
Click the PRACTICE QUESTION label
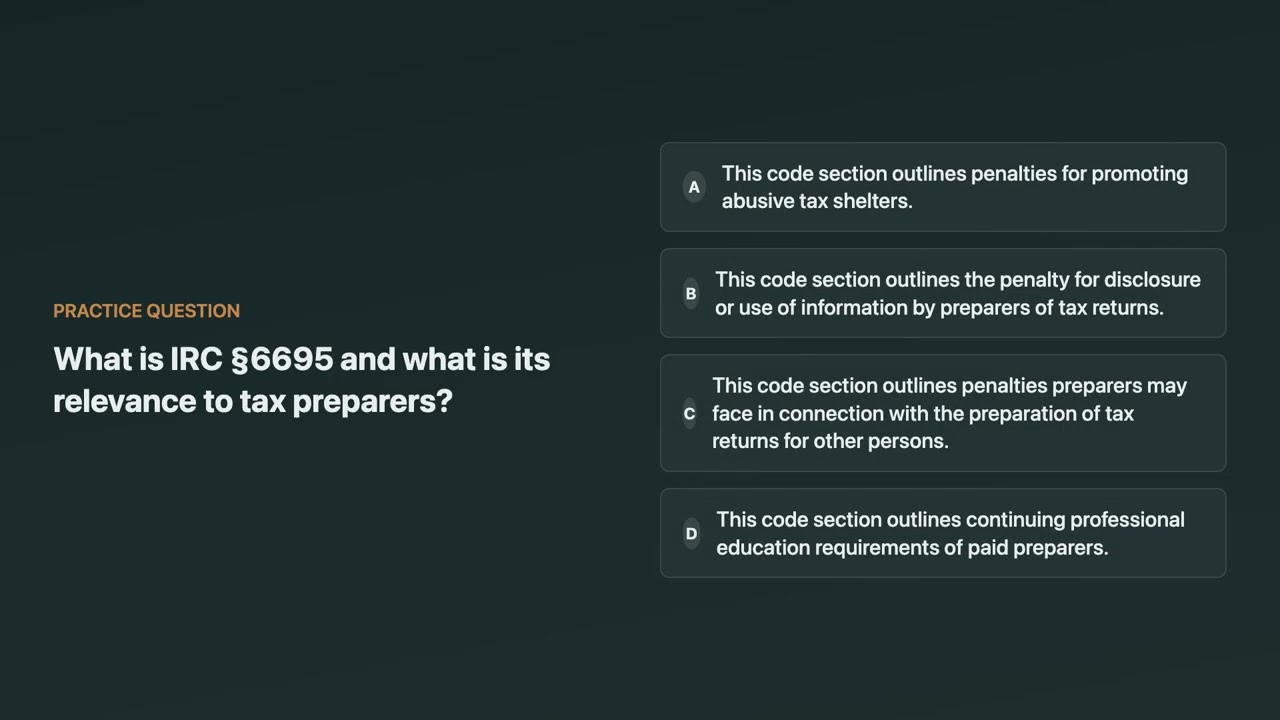146,311
